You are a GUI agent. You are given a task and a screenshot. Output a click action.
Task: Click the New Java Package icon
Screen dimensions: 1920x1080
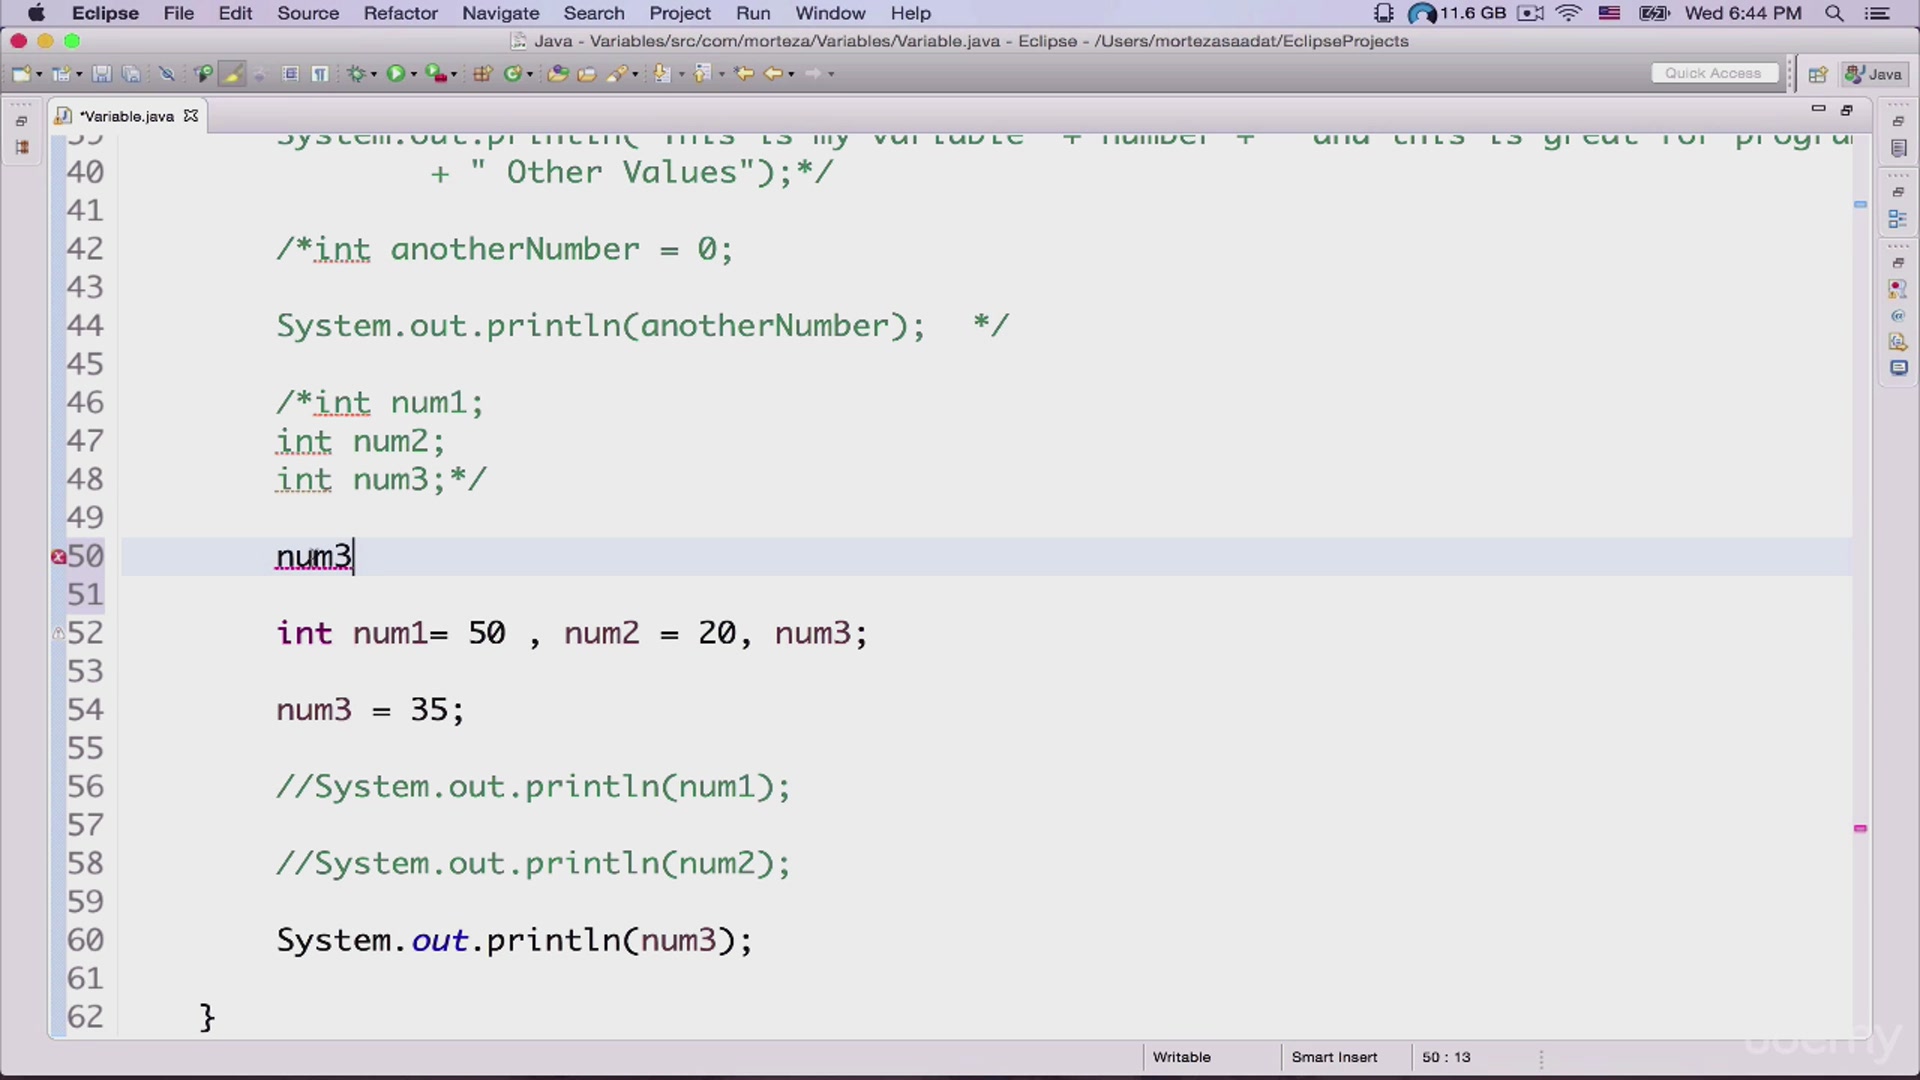click(483, 74)
